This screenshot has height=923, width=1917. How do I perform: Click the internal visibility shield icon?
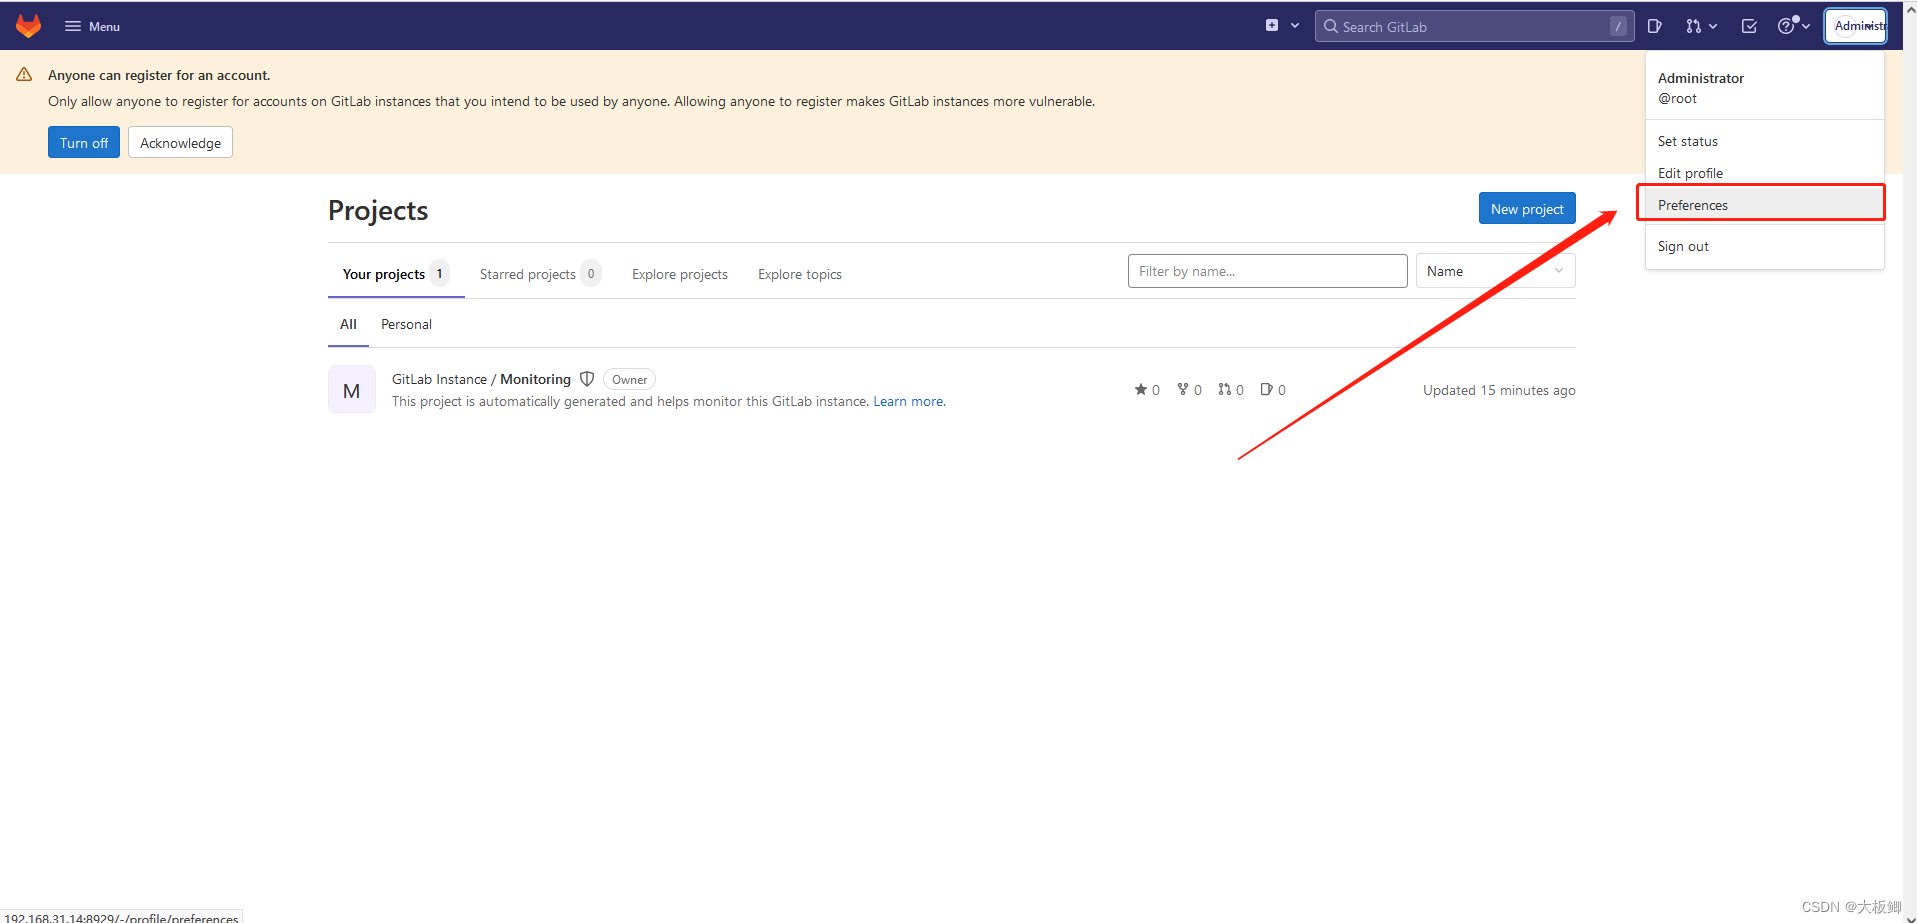[x=587, y=379]
